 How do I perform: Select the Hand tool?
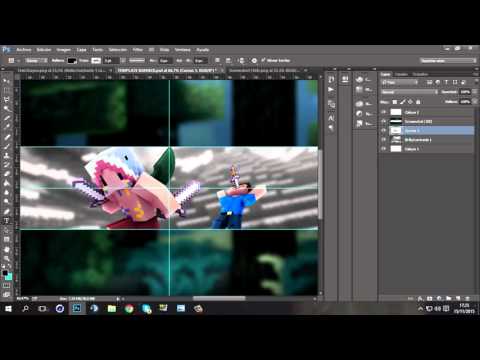(6, 249)
